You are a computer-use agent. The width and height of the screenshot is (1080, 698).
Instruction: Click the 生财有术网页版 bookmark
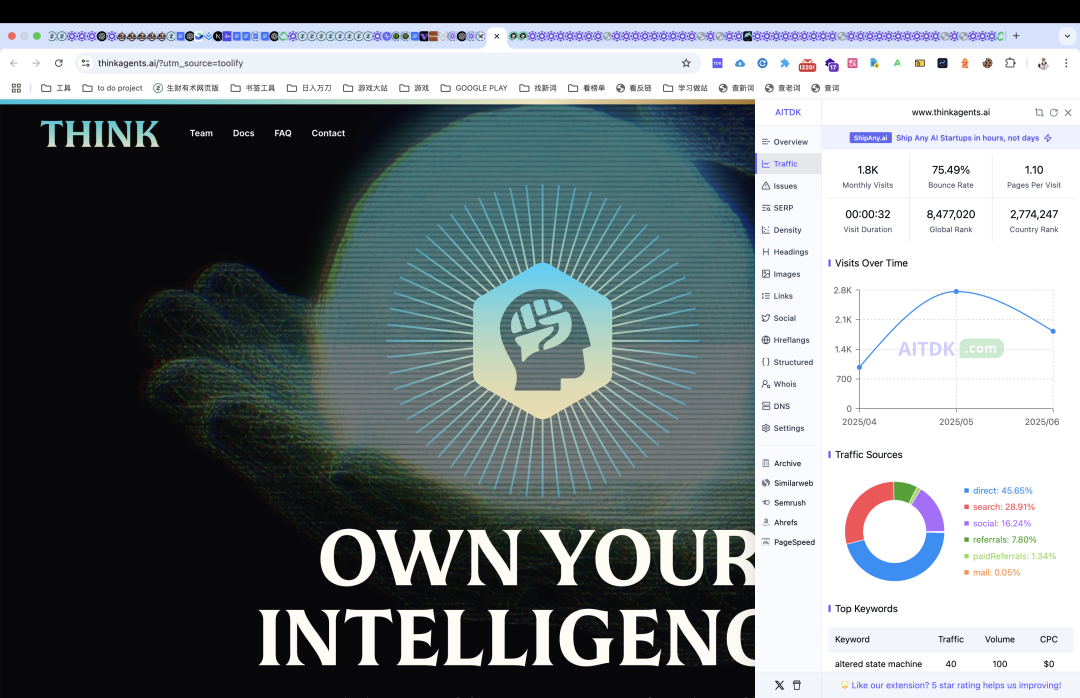pos(186,88)
